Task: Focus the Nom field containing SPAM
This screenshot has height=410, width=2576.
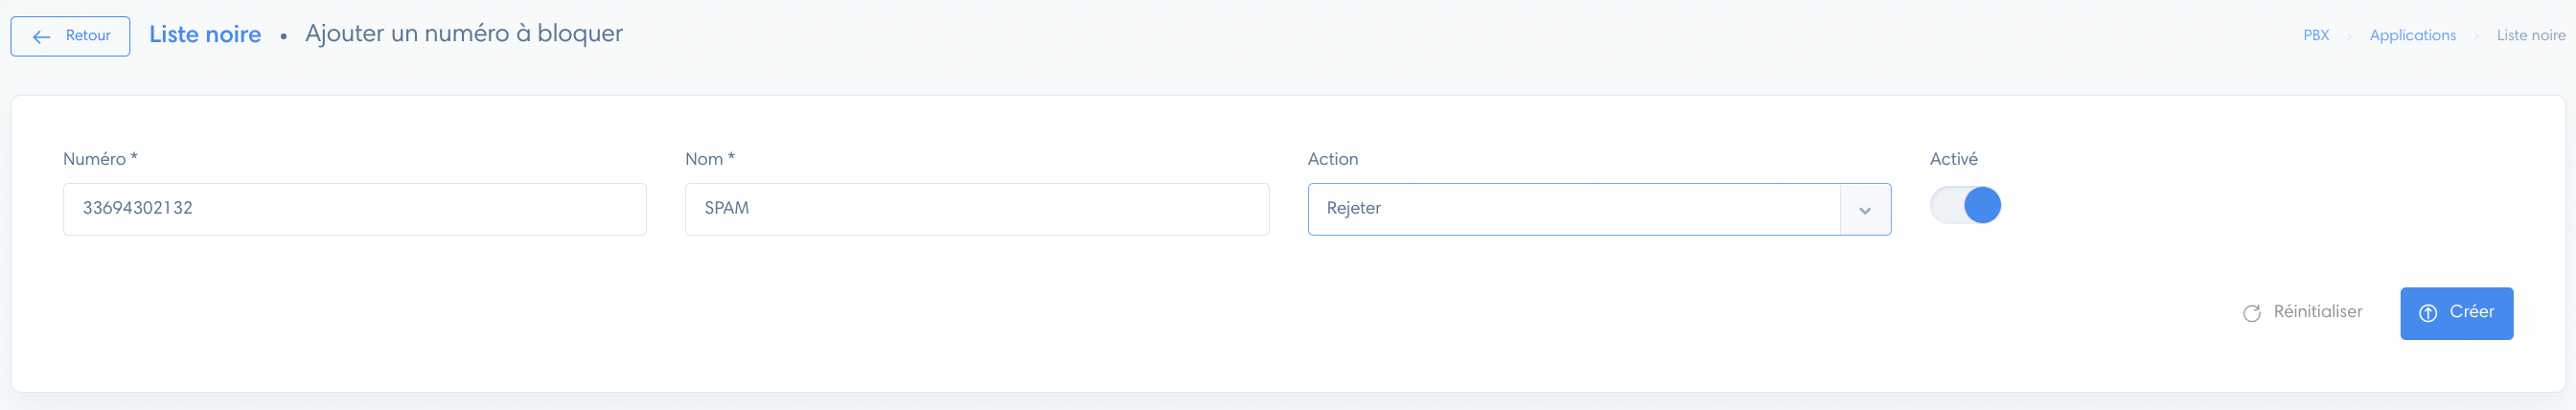Action: (976, 209)
